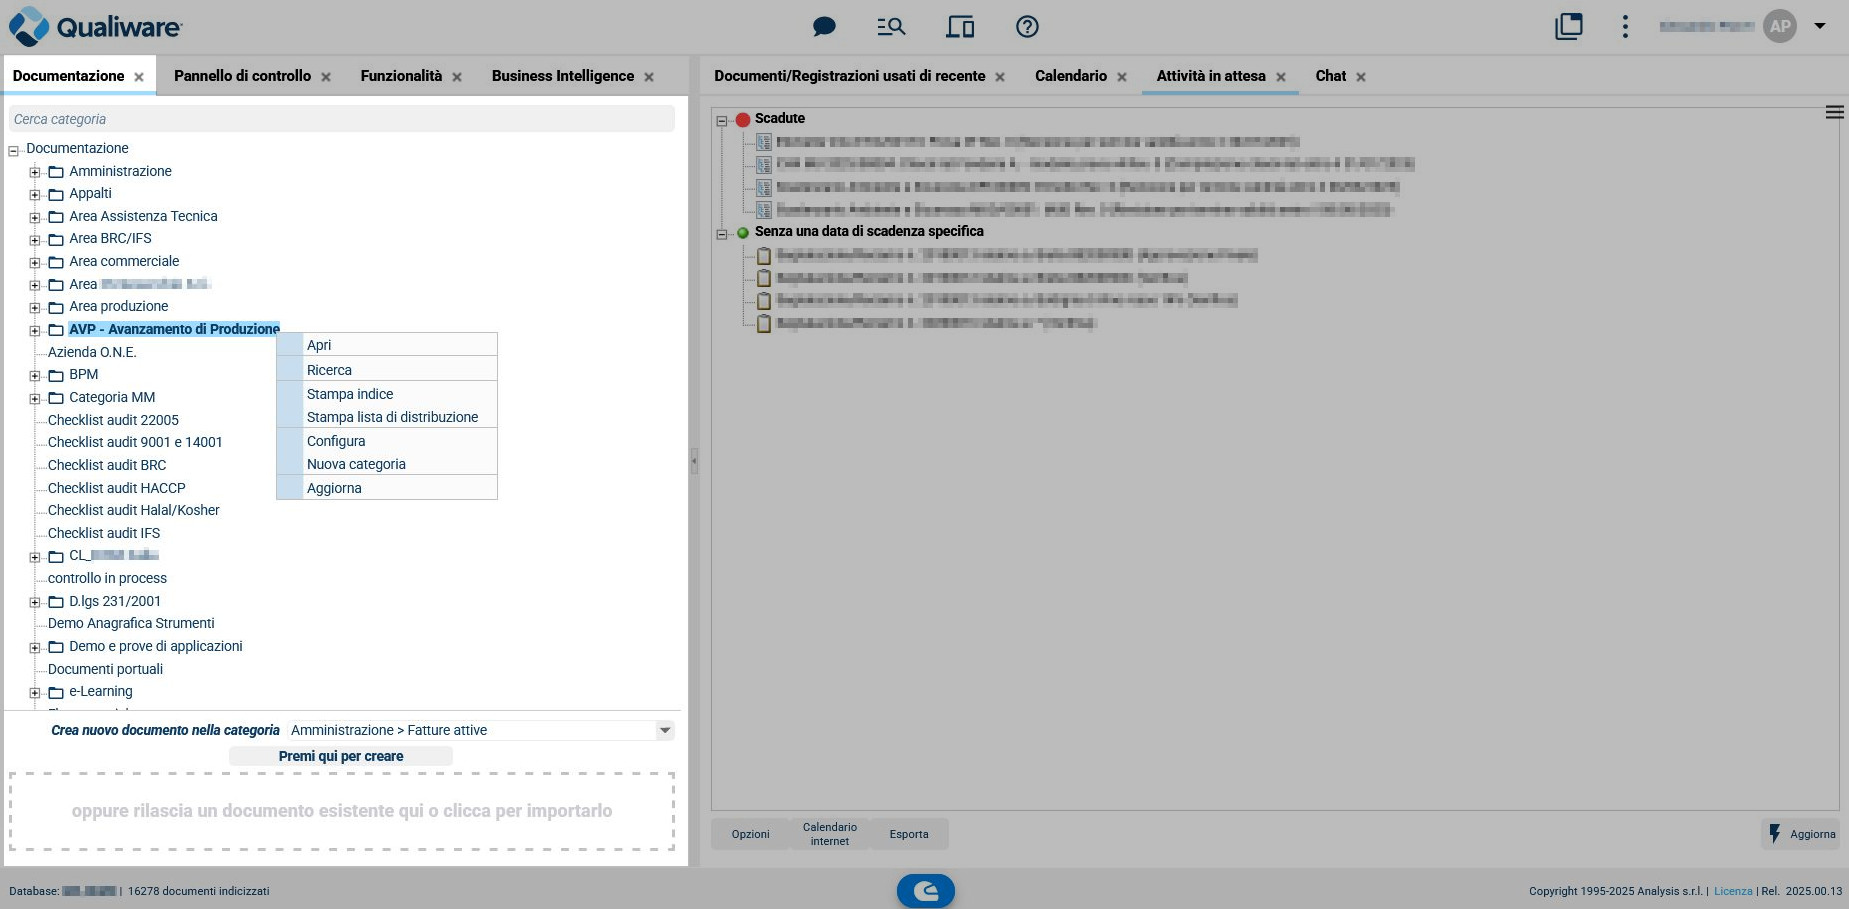Image resolution: width=1849 pixels, height=909 pixels.
Task: Expand the e-Learning folder
Action: click(35, 692)
